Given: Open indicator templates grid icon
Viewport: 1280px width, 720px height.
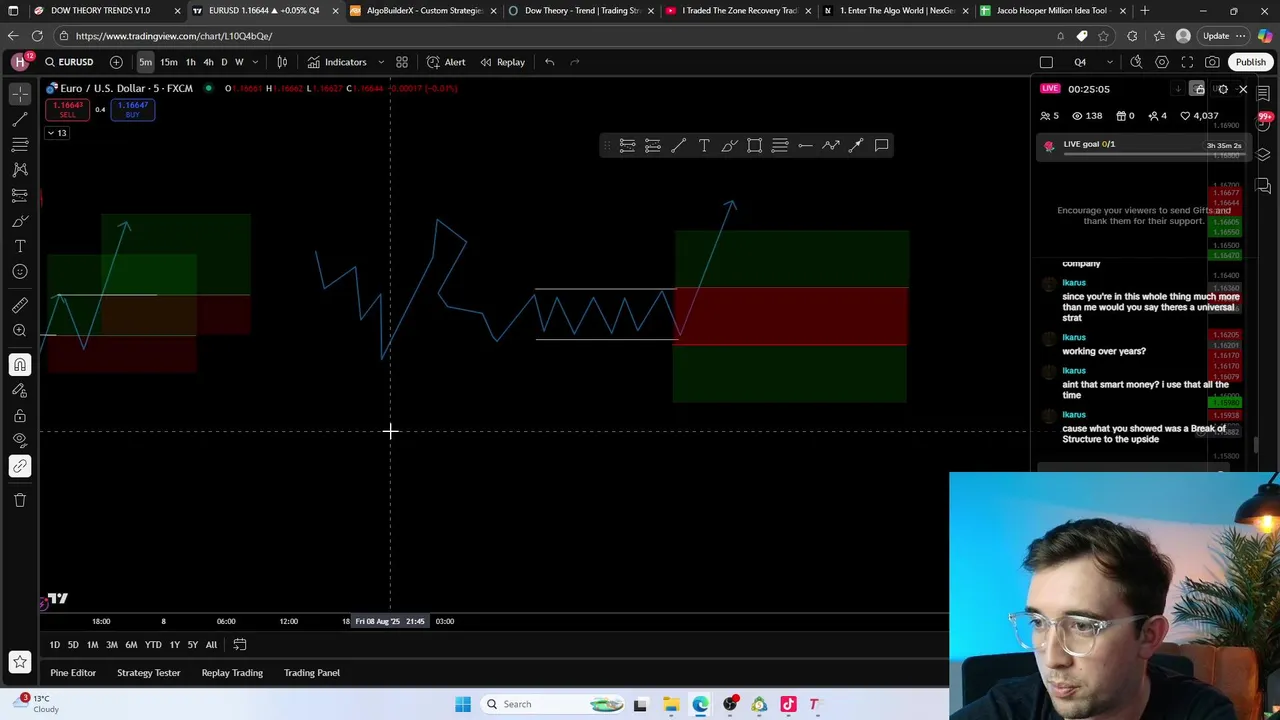Looking at the screenshot, I should [402, 62].
